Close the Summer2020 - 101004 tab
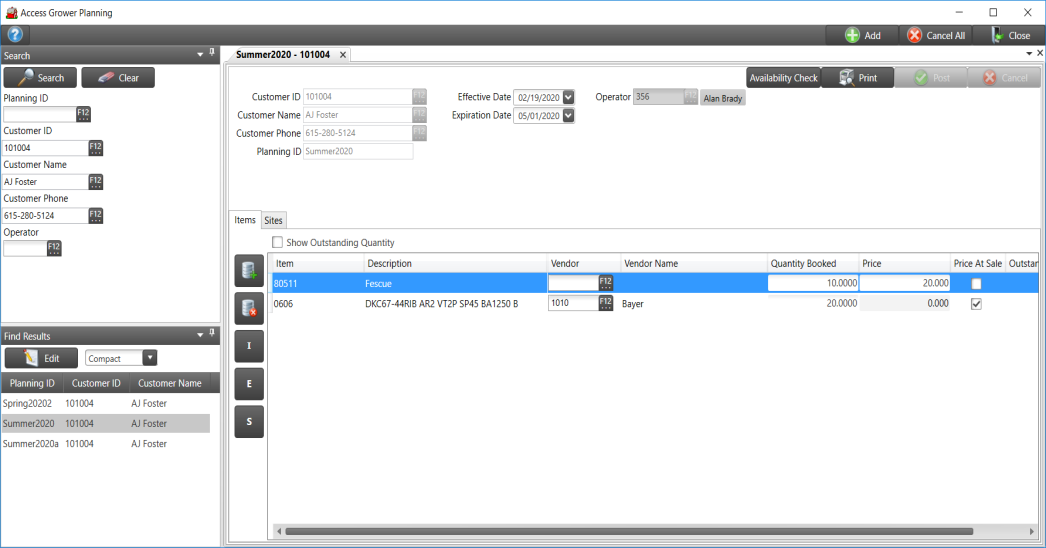Viewport: 1046px width, 548px height. click(x=343, y=55)
